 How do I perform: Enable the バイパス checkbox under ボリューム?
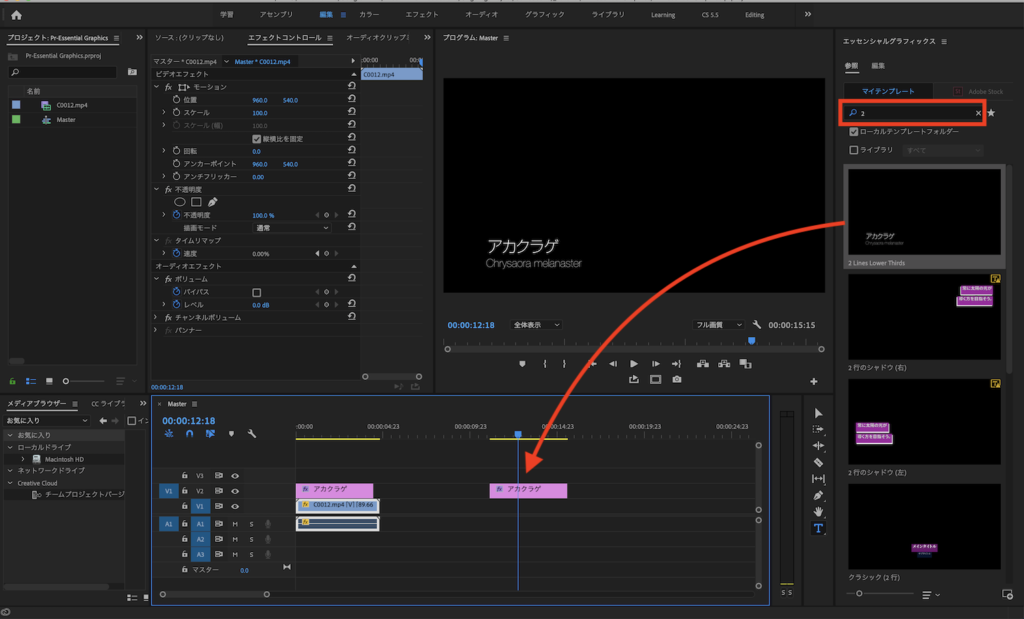click(x=257, y=292)
